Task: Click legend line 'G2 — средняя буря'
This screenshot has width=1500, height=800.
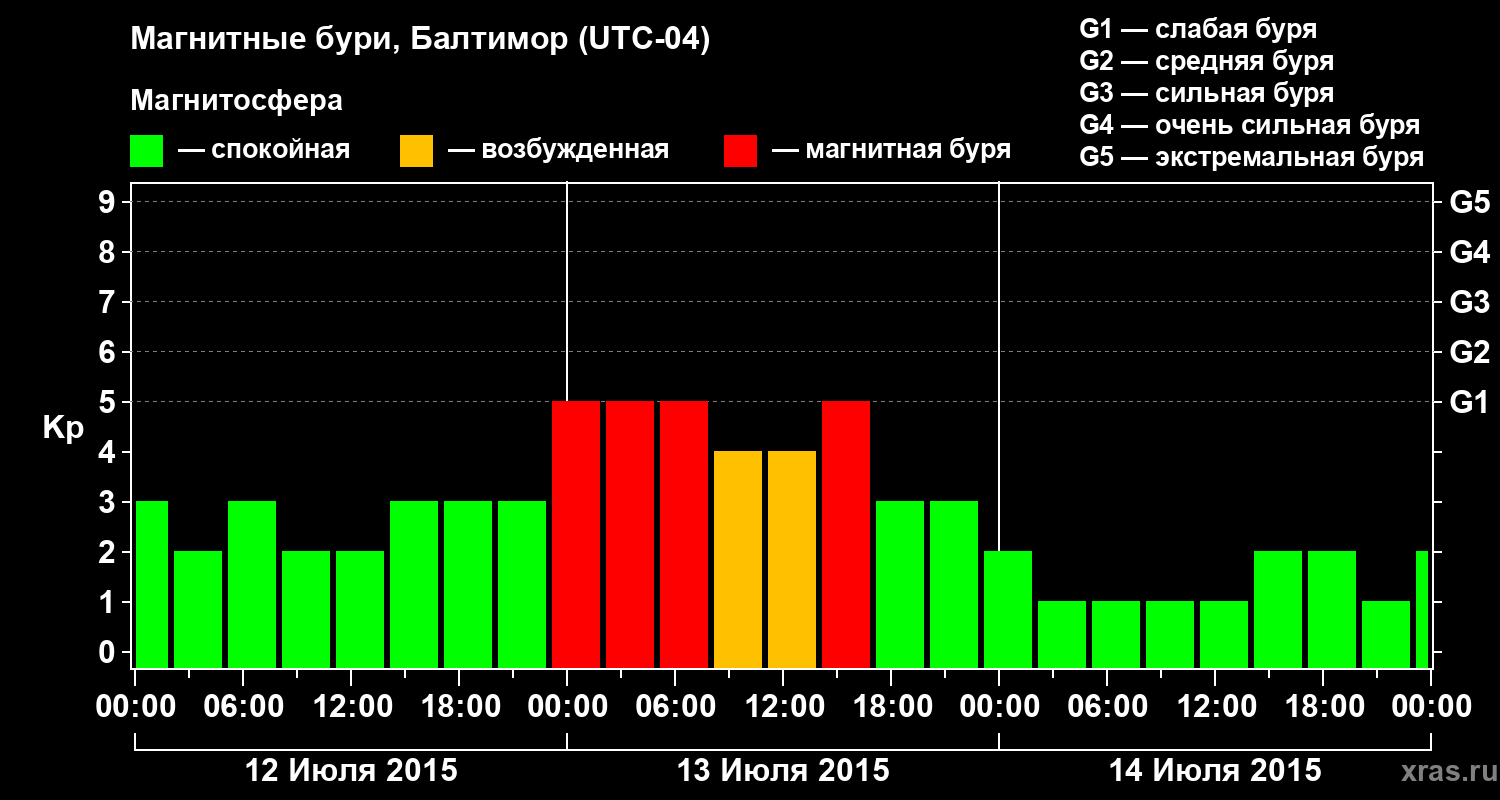Action: coord(1206,61)
